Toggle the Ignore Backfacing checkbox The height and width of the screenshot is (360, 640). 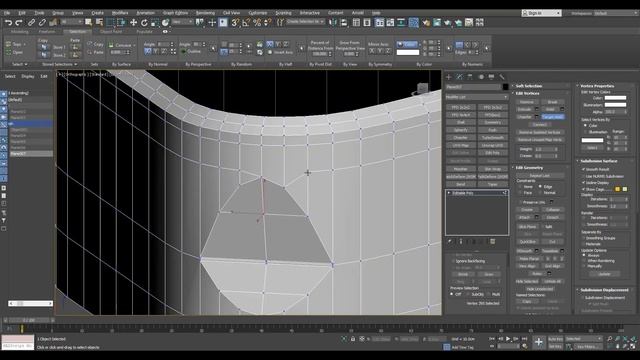453,261
